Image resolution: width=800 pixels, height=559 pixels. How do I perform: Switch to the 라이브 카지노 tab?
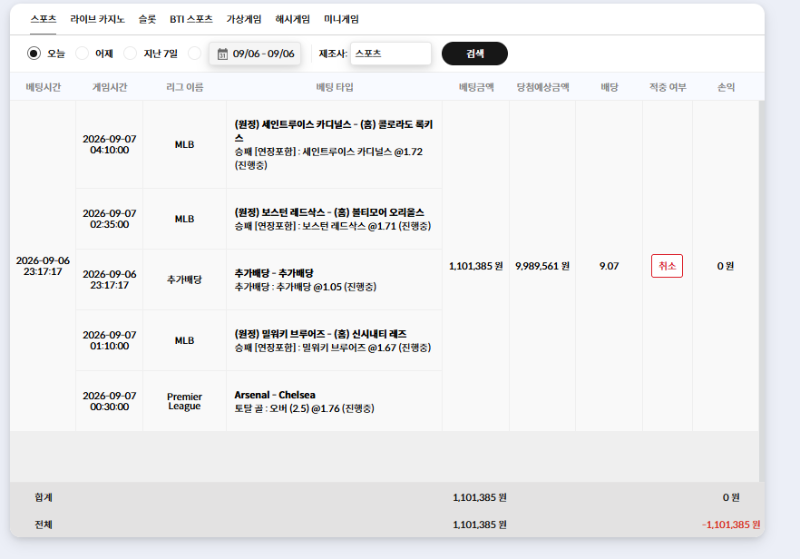[x=97, y=19]
